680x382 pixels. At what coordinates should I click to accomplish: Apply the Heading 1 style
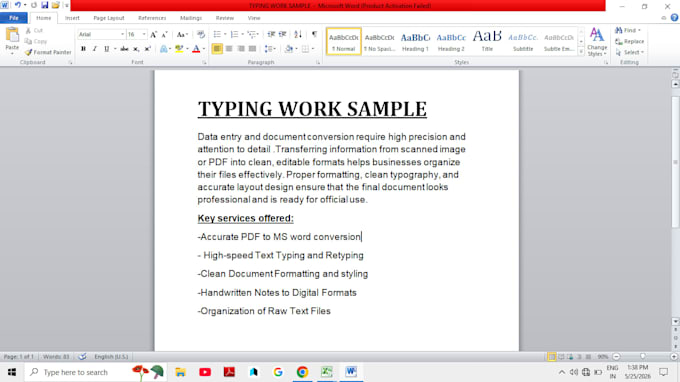pyautogui.click(x=415, y=42)
